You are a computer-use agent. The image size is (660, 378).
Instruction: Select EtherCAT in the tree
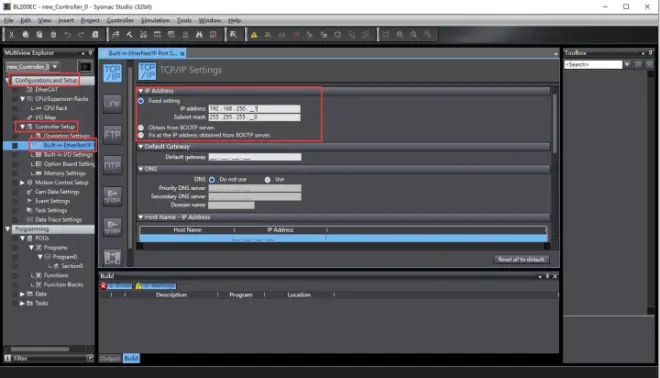(46, 89)
